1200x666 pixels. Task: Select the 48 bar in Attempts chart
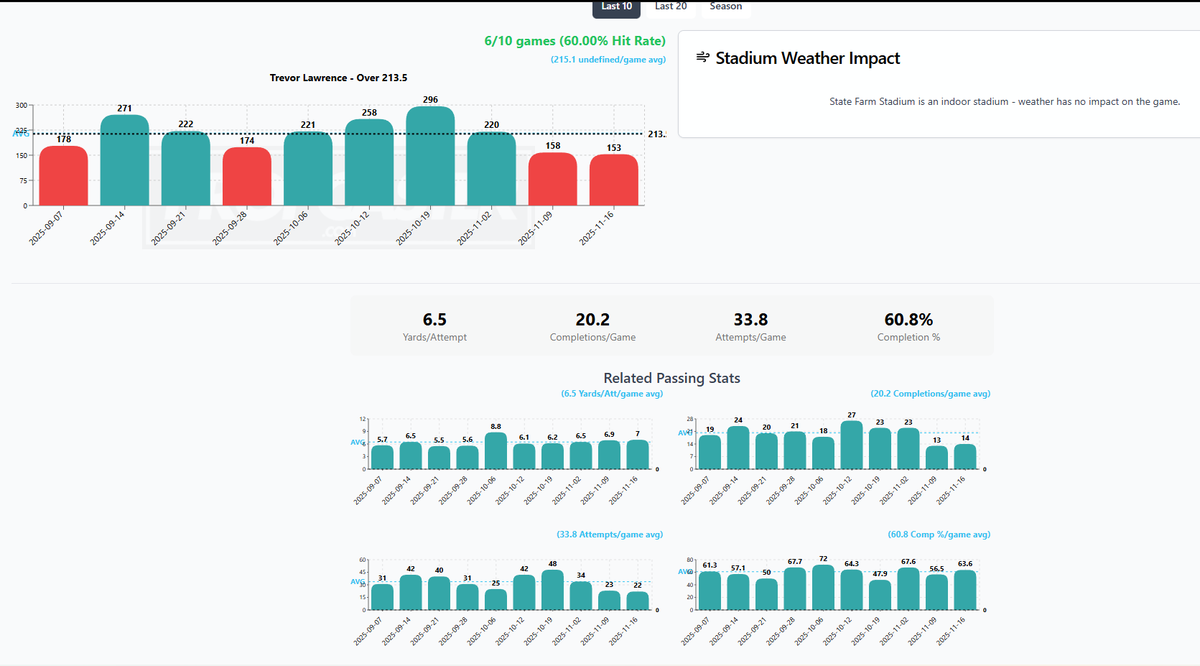point(552,590)
